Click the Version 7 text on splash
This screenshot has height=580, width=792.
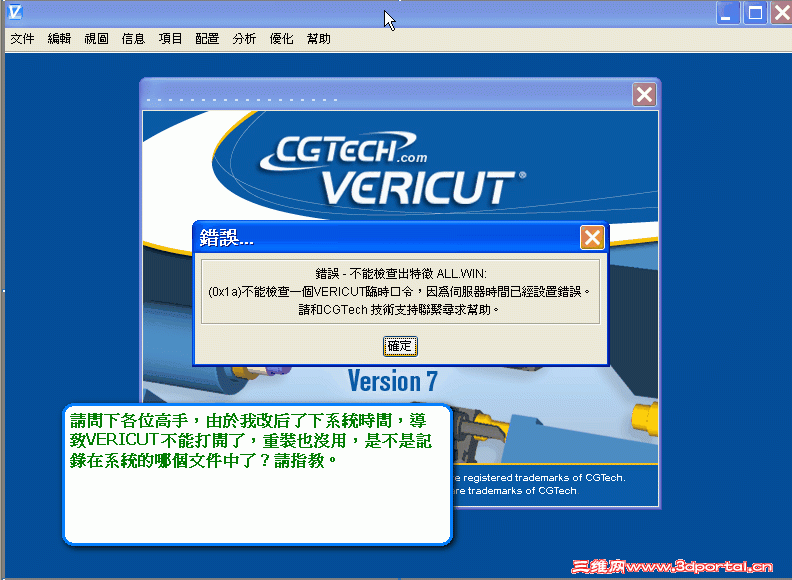[392, 381]
